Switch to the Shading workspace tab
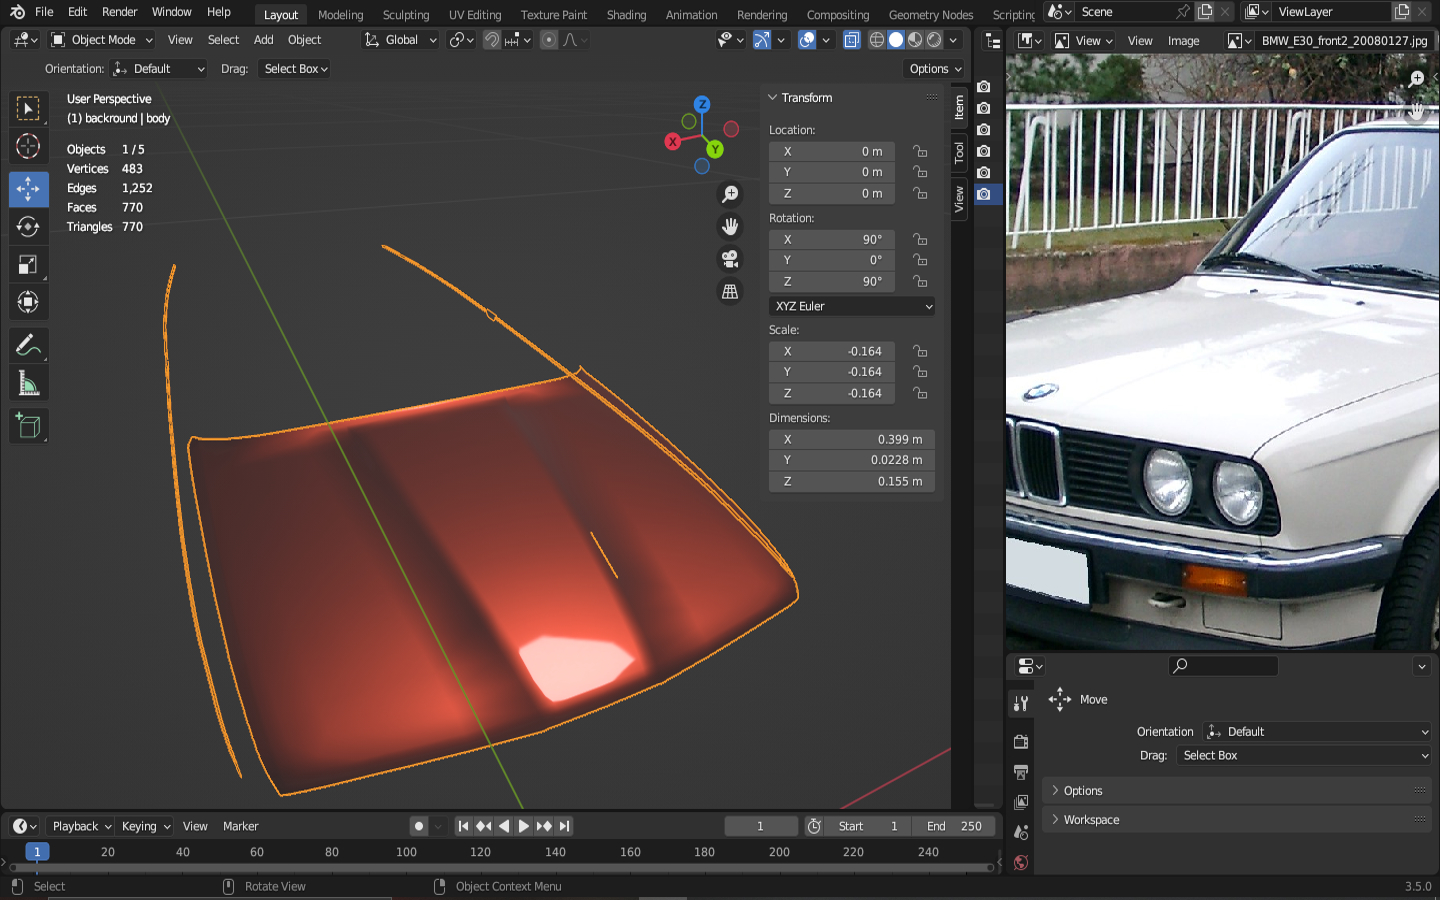 tap(627, 15)
